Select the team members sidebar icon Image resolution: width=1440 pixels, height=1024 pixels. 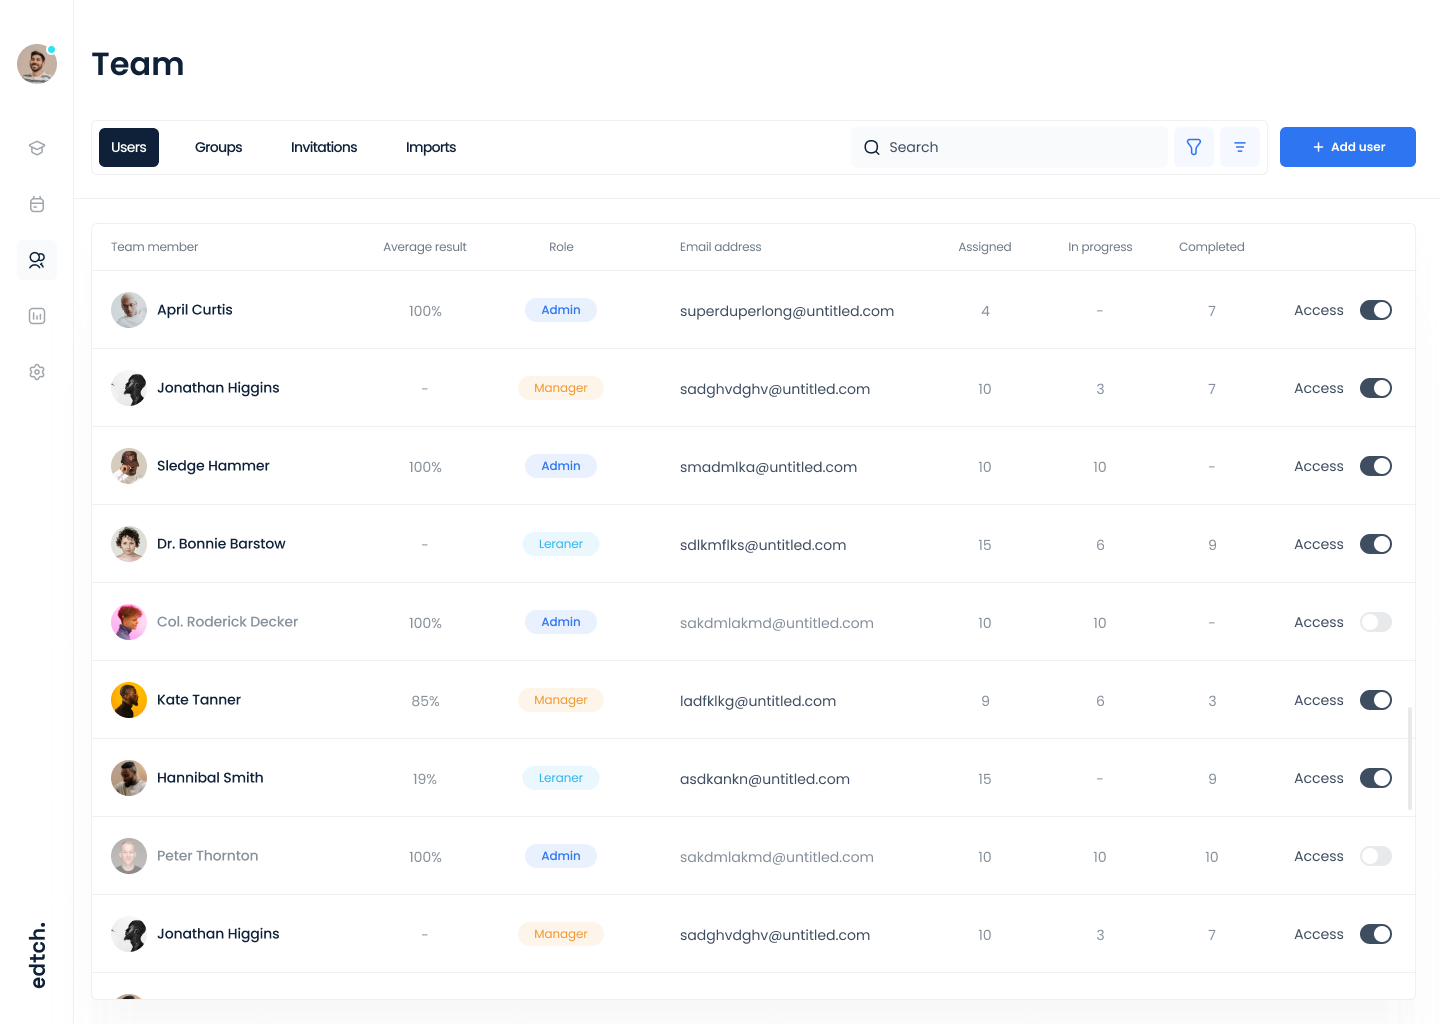tap(37, 260)
